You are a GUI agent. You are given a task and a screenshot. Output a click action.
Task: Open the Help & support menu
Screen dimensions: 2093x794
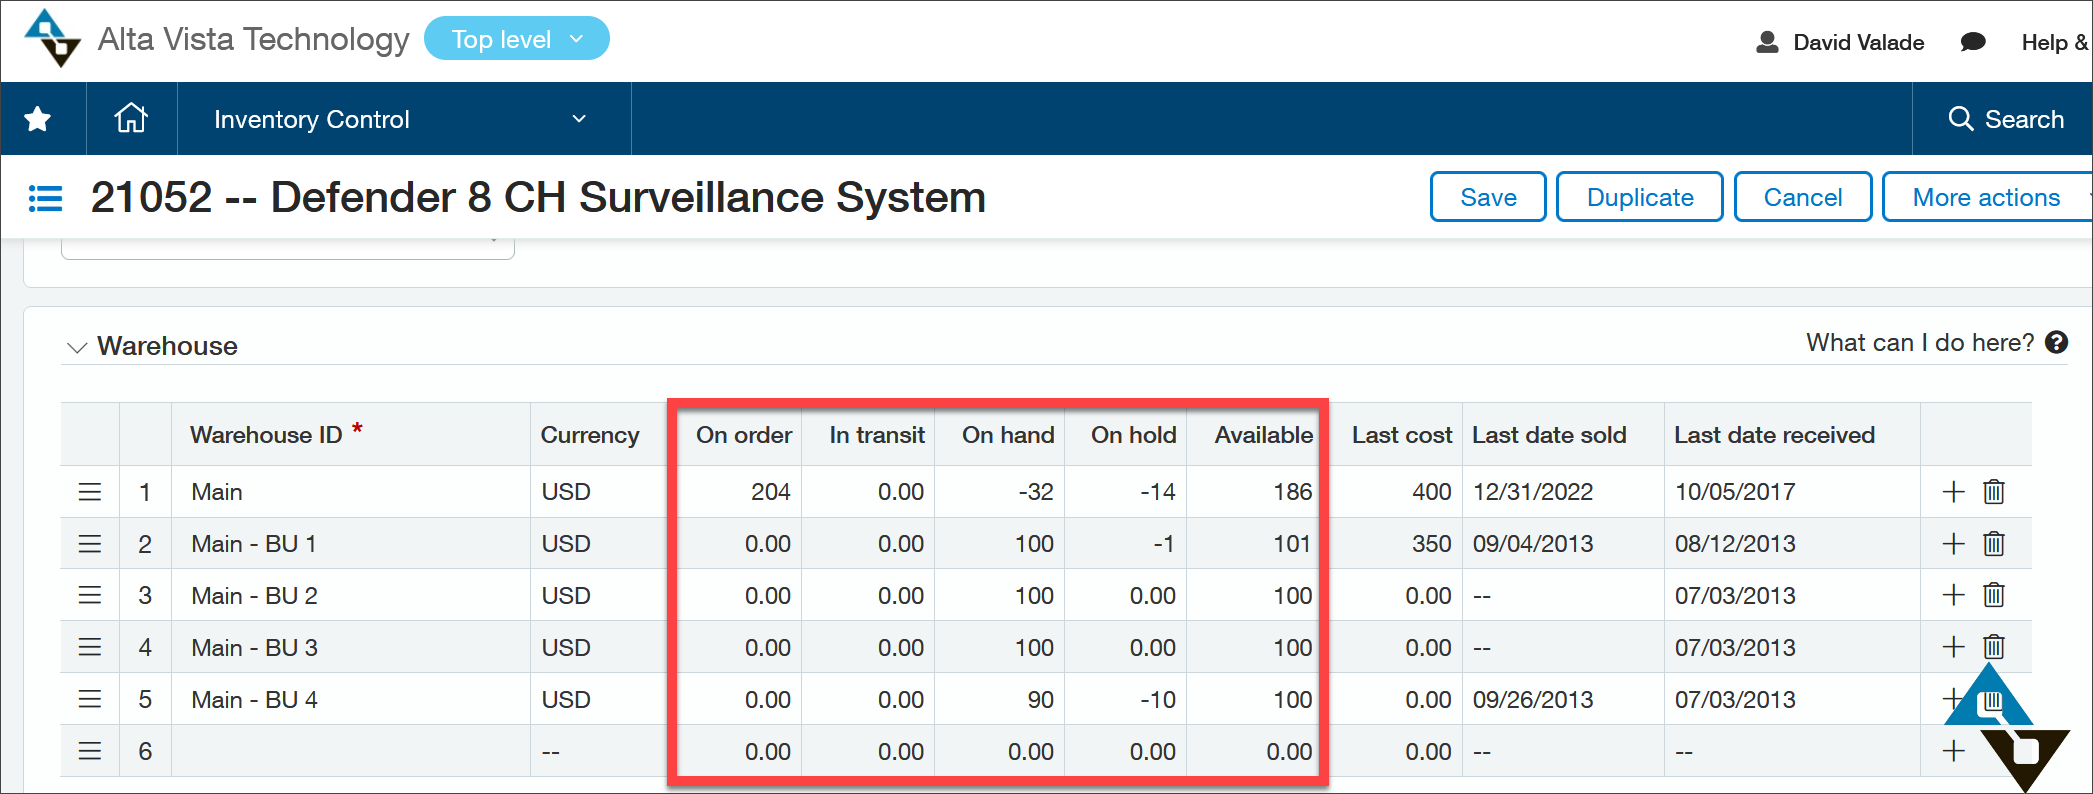coord(2055,42)
